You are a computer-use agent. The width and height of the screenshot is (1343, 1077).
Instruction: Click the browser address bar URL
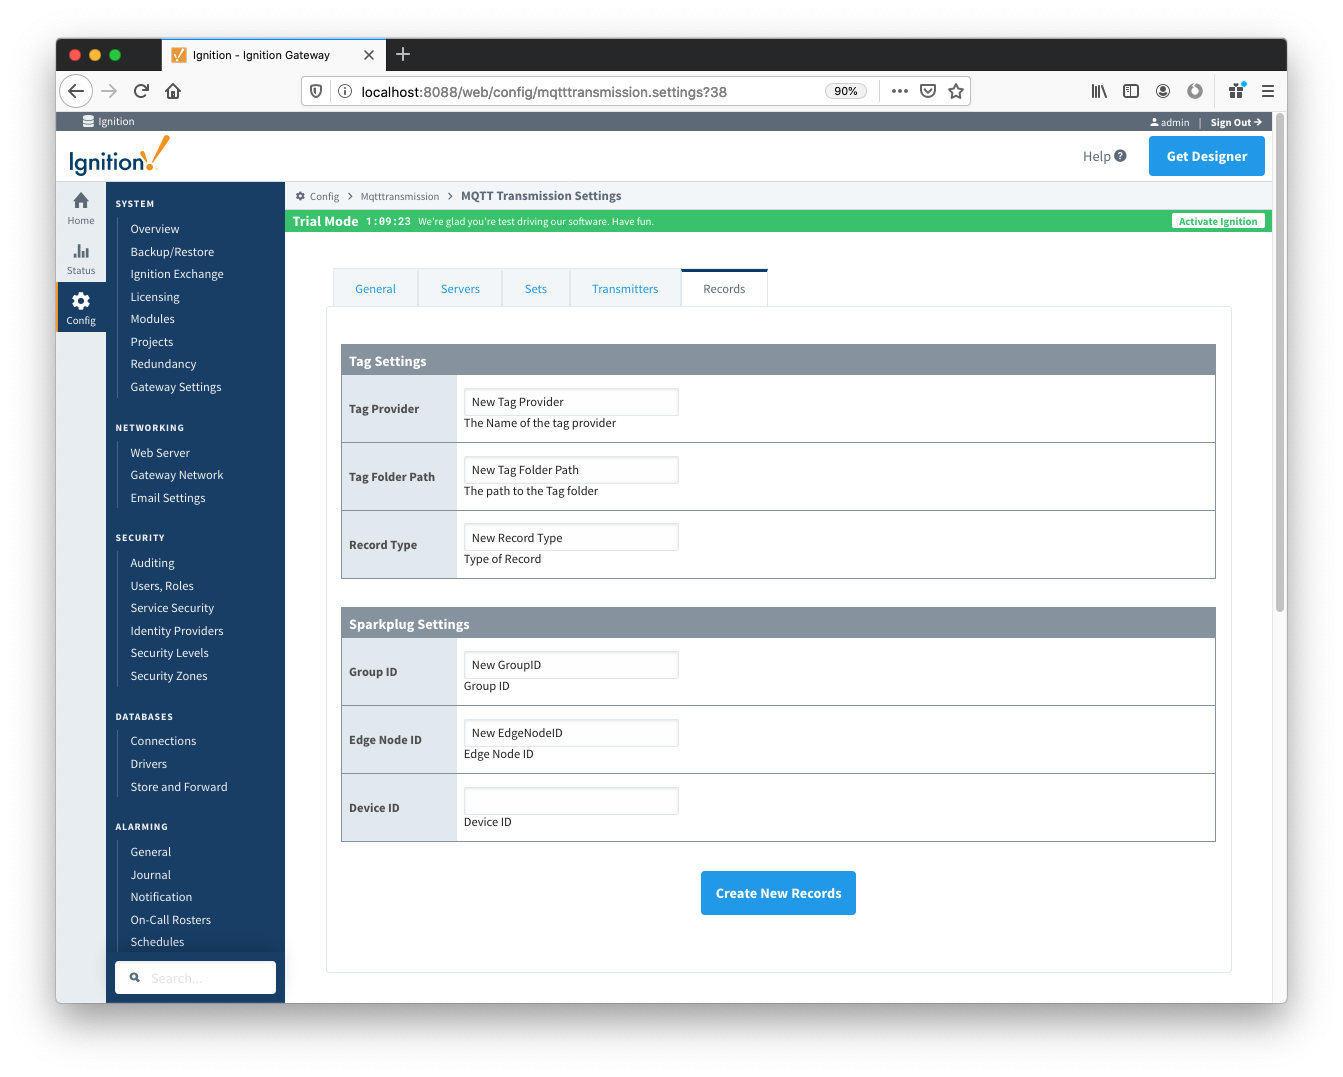tap(544, 92)
